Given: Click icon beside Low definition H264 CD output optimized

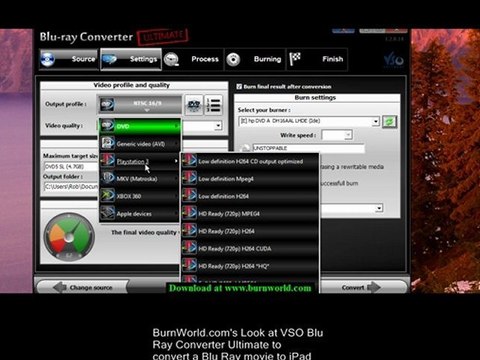Looking at the screenshot, I should pos(190,161).
